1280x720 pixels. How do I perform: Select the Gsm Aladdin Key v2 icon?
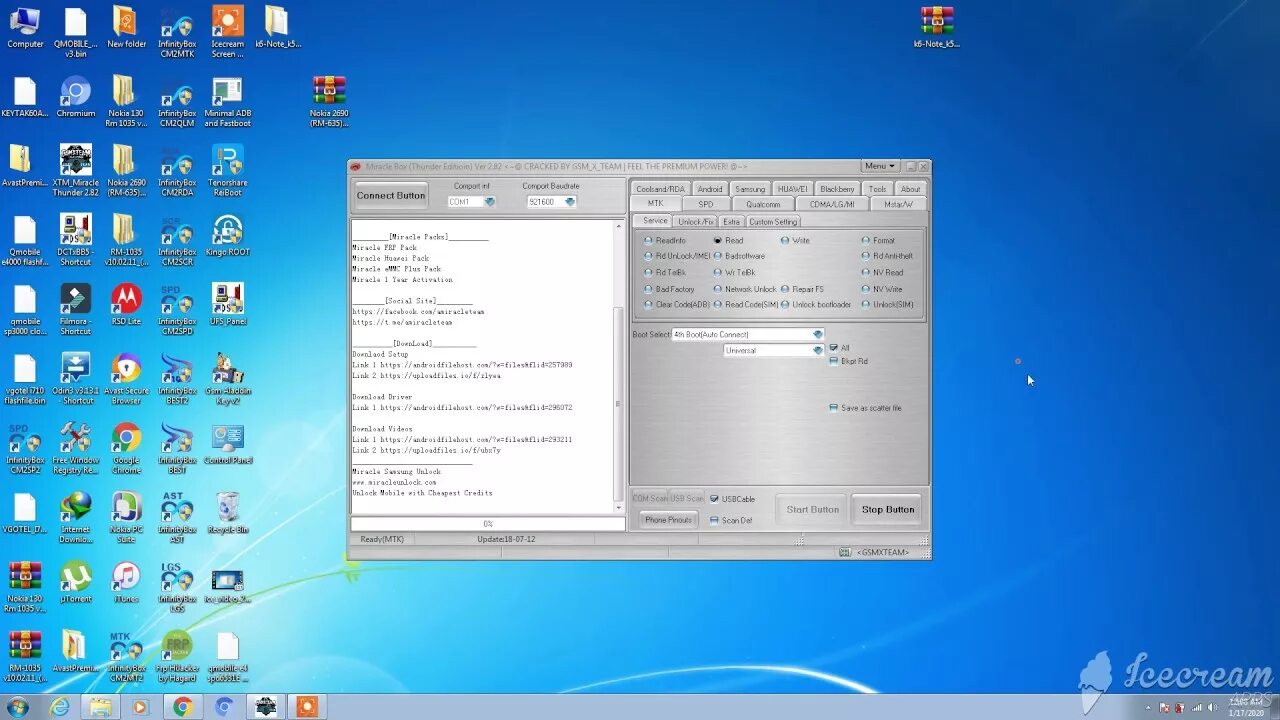pos(228,378)
